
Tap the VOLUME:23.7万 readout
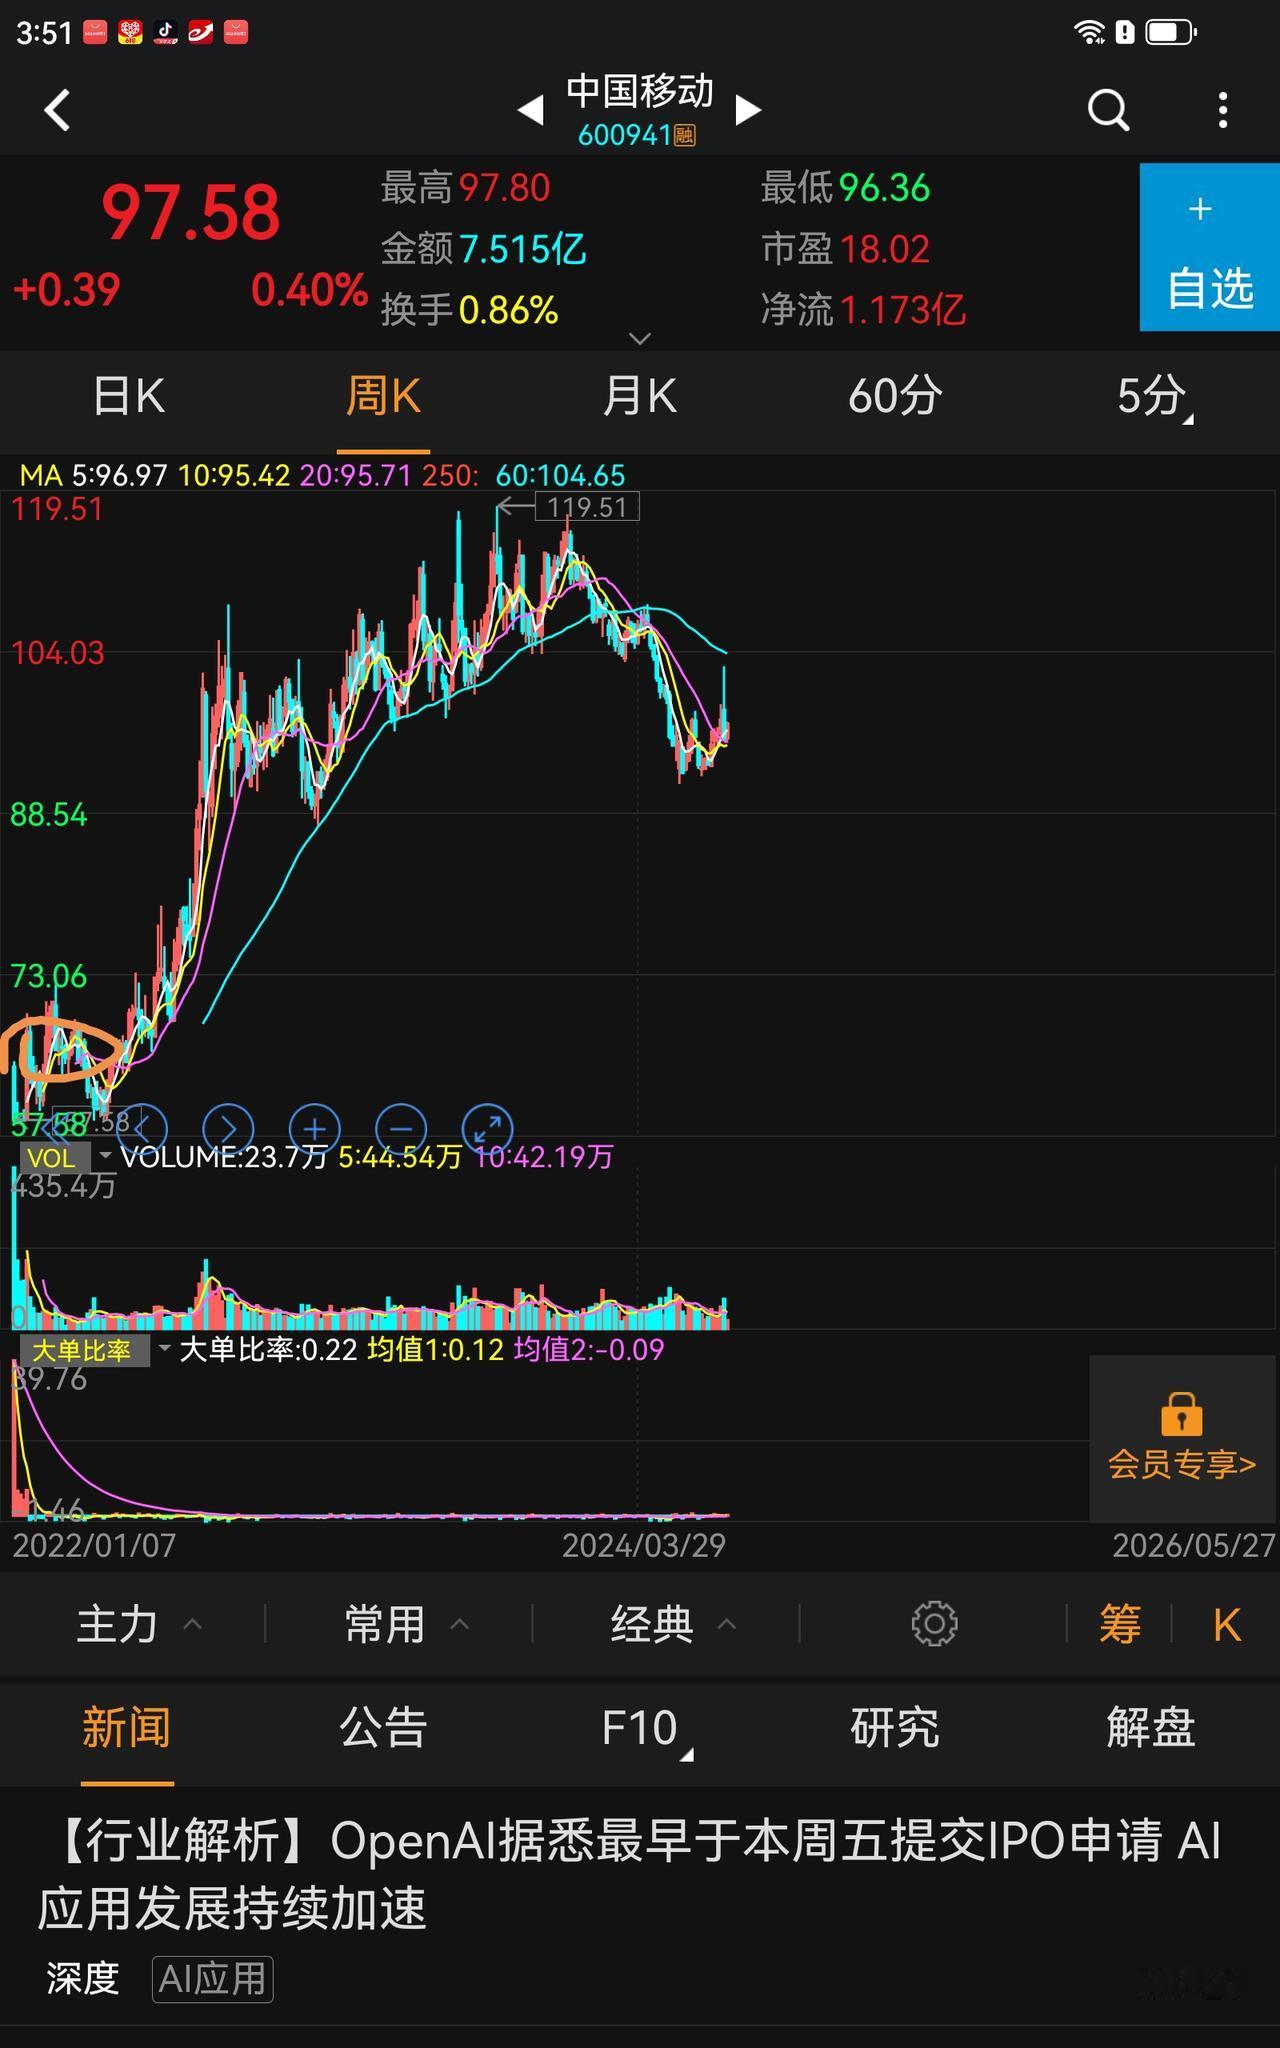pyautogui.click(x=224, y=1157)
